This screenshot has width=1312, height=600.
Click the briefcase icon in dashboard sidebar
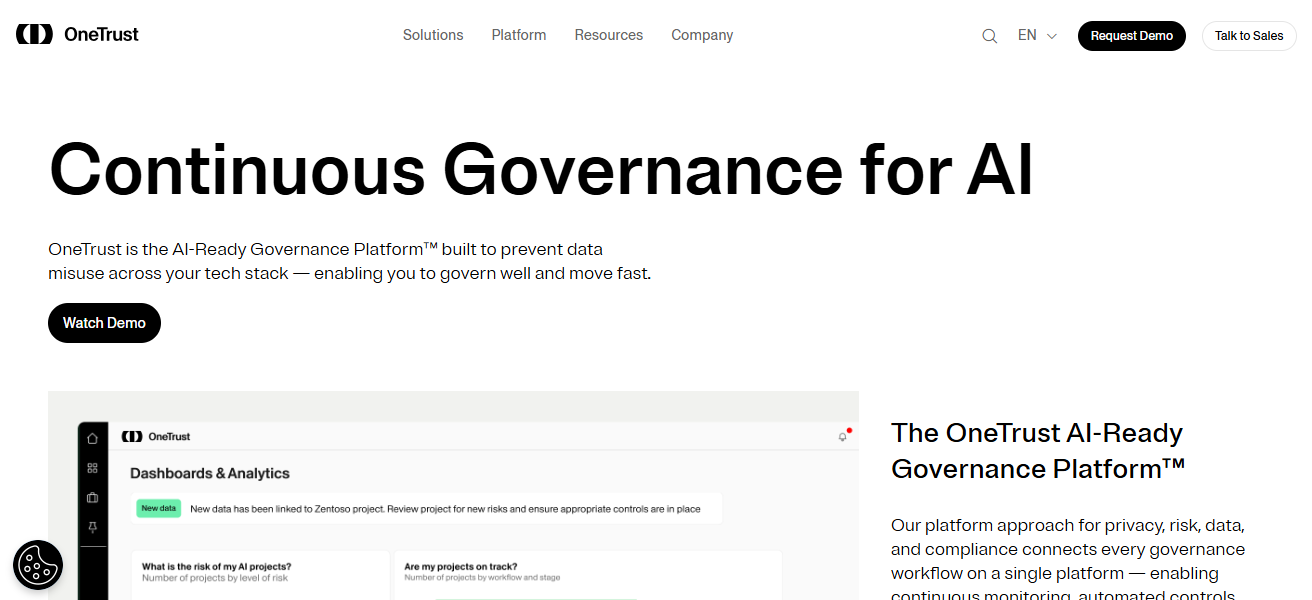(x=93, y=497)
